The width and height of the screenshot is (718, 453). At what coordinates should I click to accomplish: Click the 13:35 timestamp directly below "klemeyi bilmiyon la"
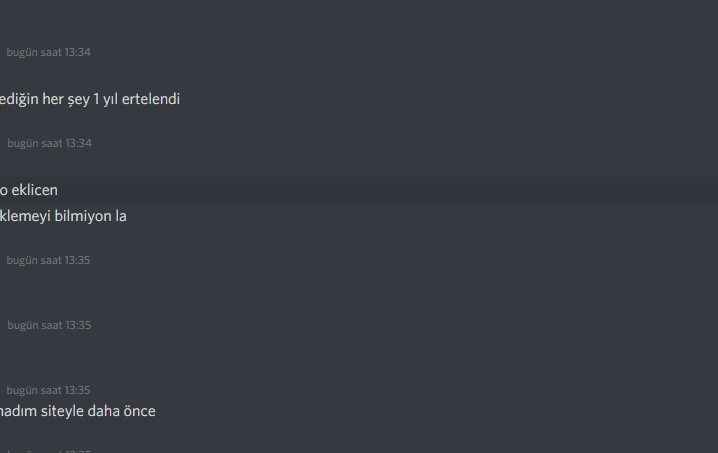tap(48, 260)
